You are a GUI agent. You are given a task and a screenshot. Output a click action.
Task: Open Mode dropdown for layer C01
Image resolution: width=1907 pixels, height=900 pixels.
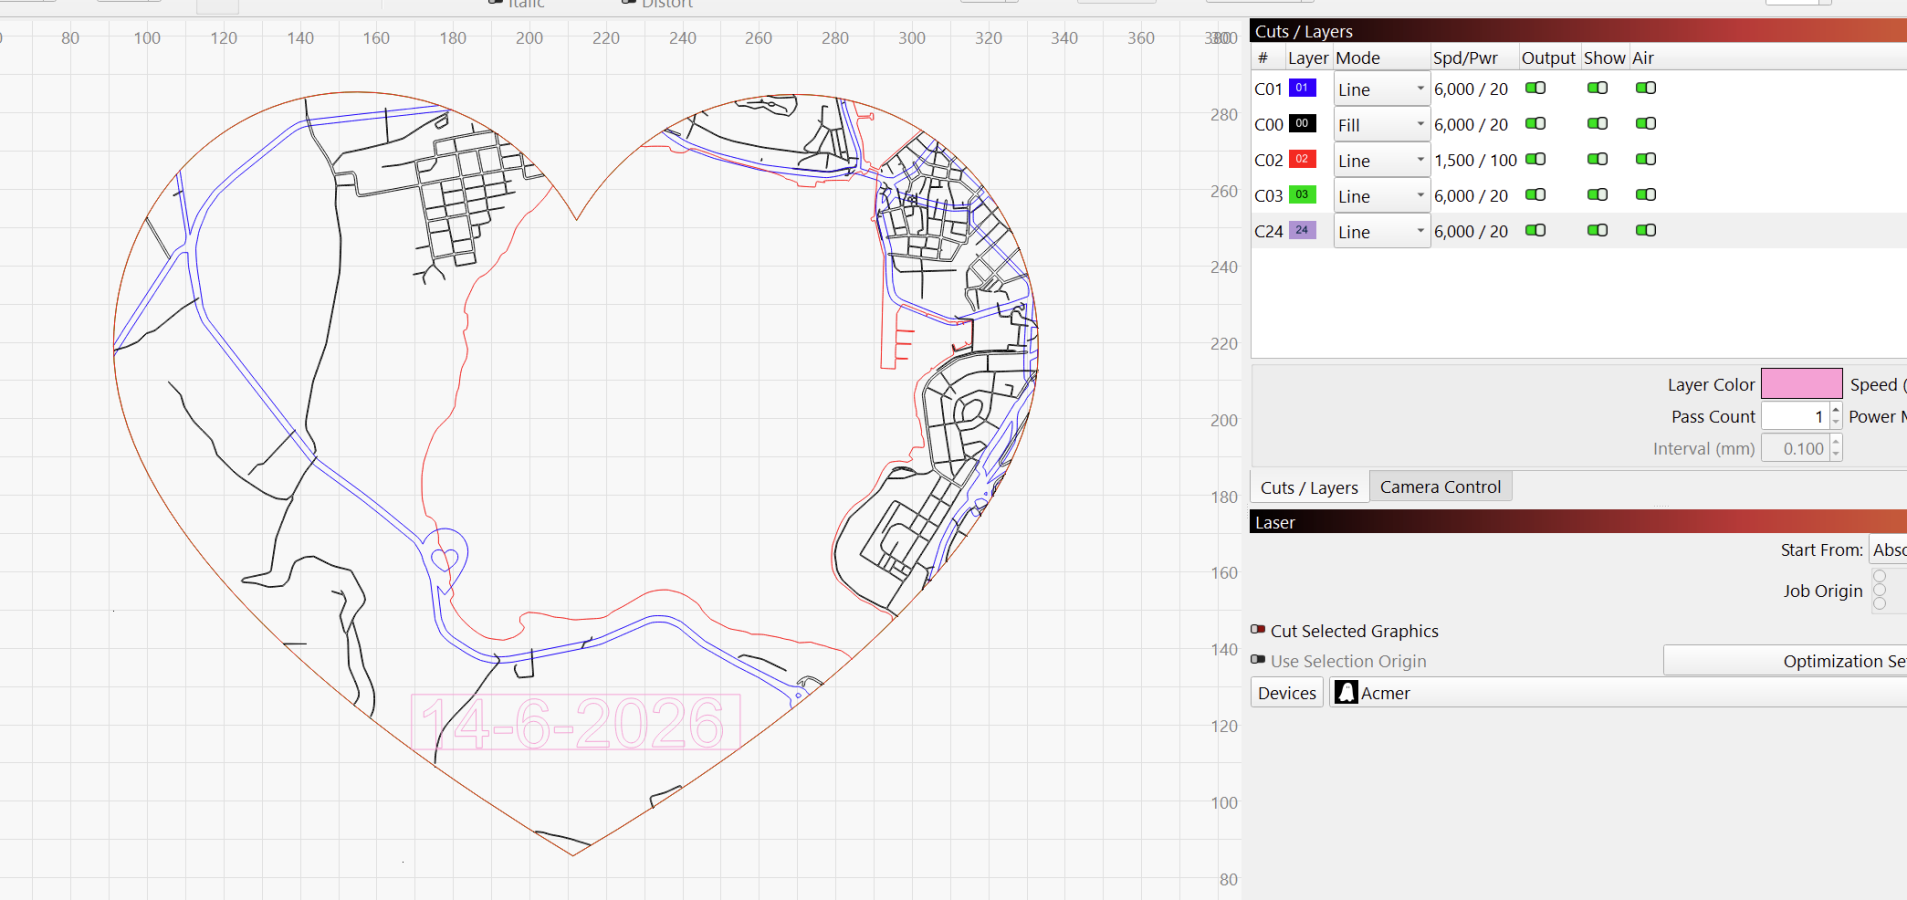coord(1381,89)
